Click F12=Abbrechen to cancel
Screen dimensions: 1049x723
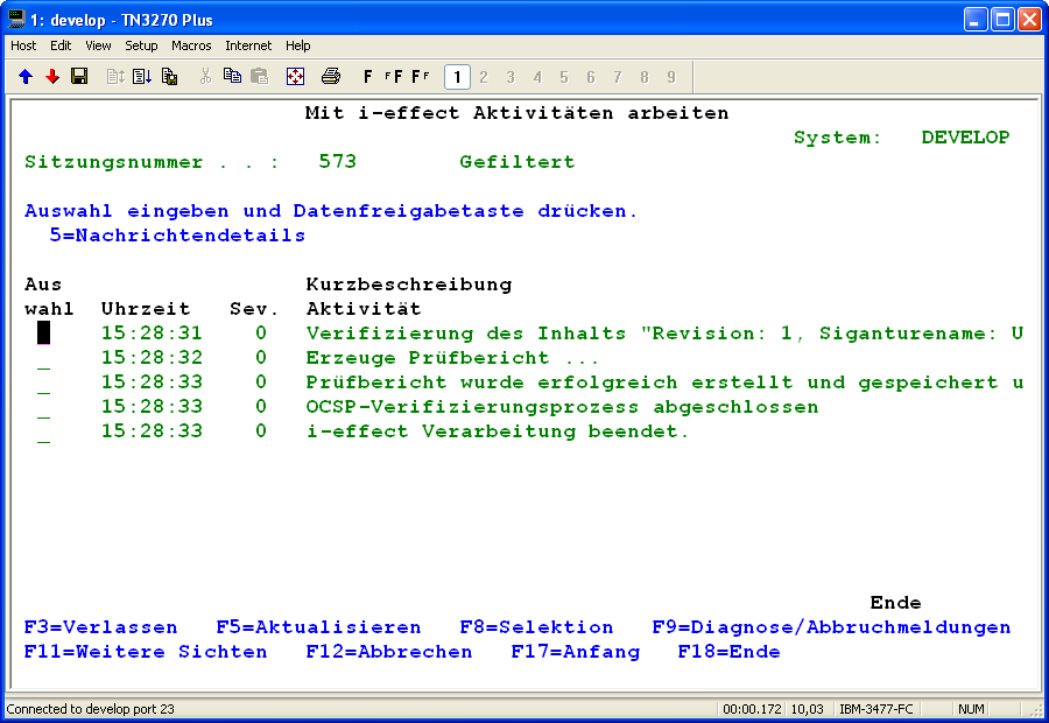pos(388,652)
